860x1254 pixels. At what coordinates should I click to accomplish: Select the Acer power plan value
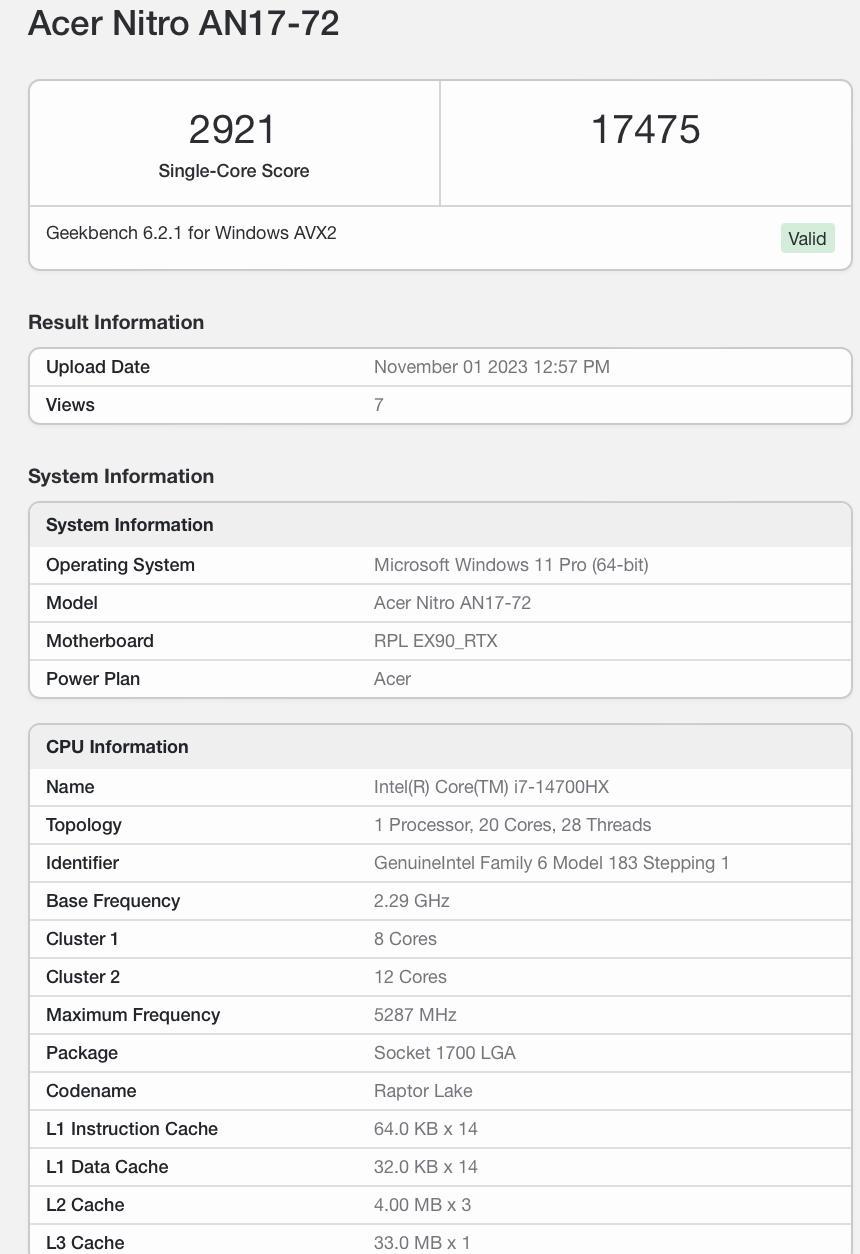tap(392, 679)
